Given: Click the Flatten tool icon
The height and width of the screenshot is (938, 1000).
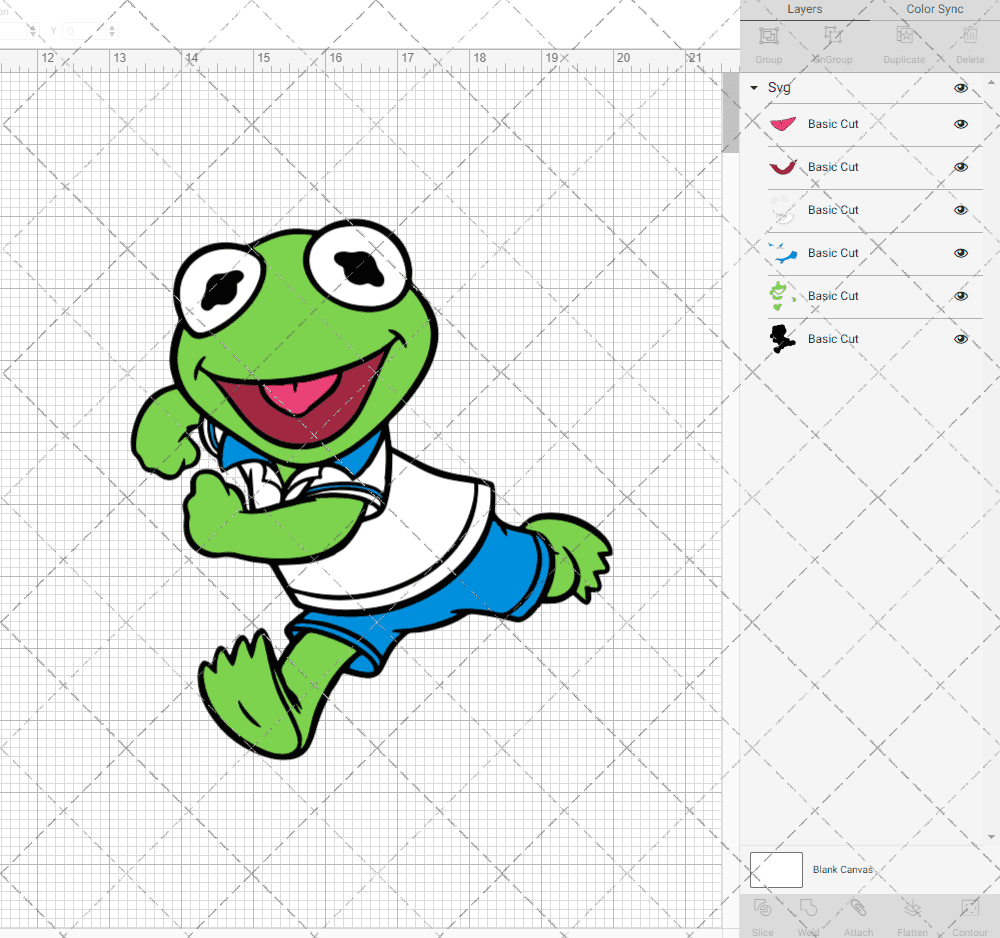Looking at the screenshot, I should click(913, 908).
